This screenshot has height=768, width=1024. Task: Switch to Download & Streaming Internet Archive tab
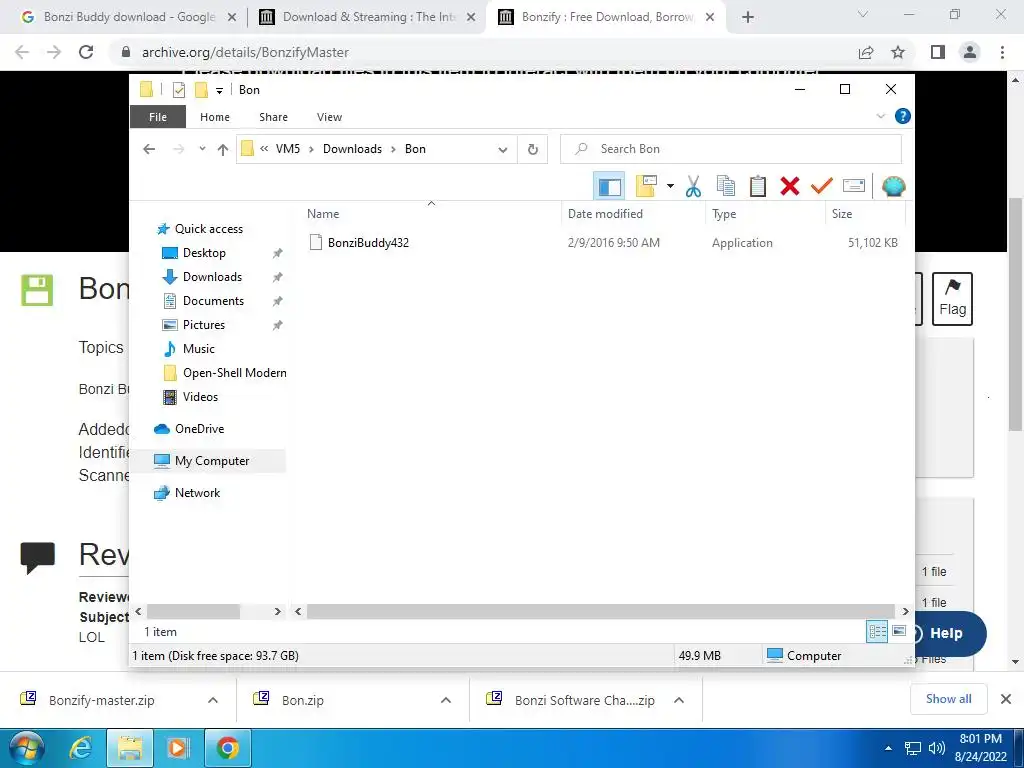[x=368, y=17]
